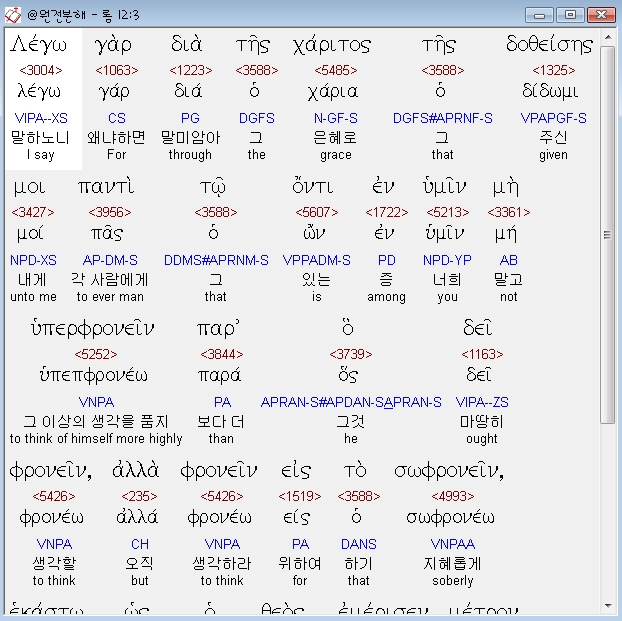Image resolution: width=622 pixels, height=621 pixels.
Task: Click the vertical scrollbar thumb
Action: pos(608,235)
